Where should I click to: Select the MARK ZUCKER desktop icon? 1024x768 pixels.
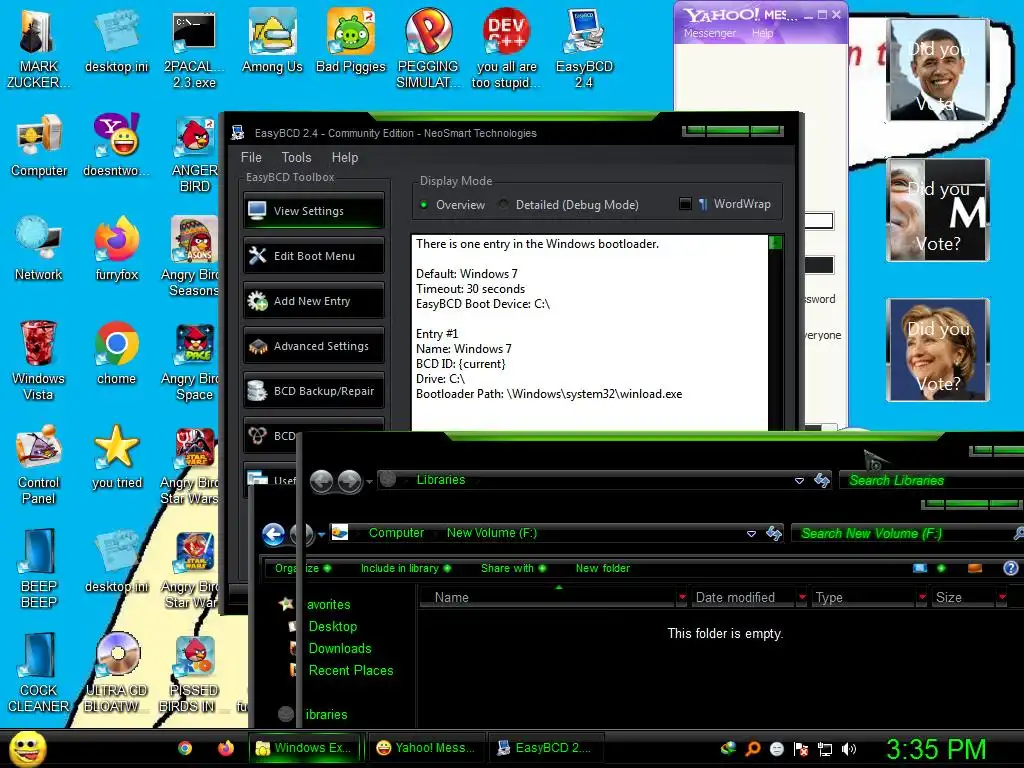38,48
